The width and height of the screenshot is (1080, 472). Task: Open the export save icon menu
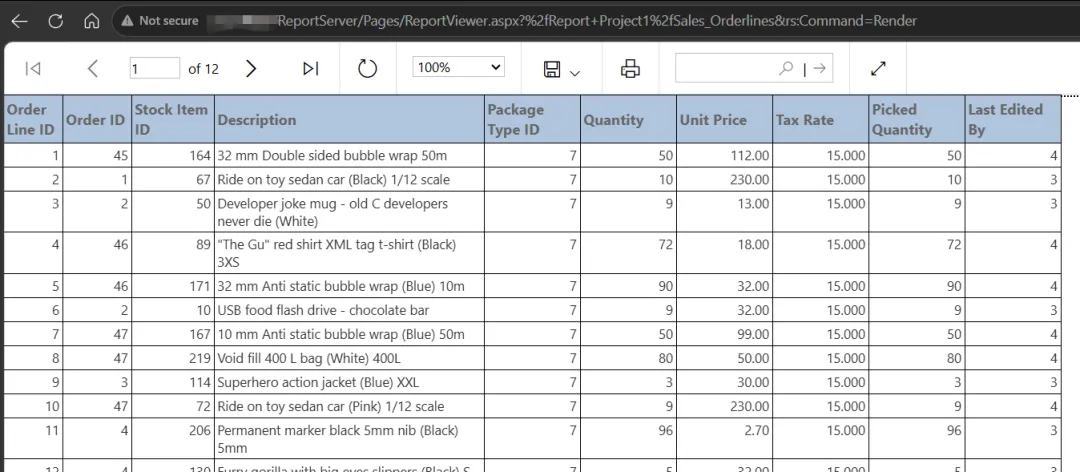552,69
